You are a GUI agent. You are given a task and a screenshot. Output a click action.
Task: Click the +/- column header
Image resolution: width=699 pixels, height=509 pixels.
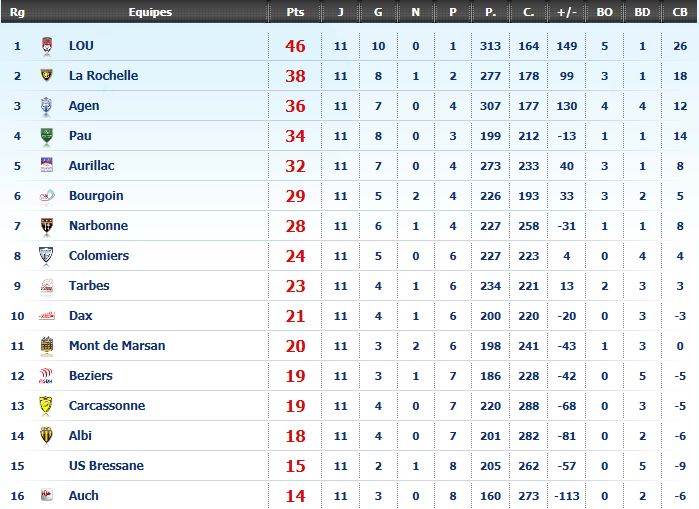coord(567,12)
